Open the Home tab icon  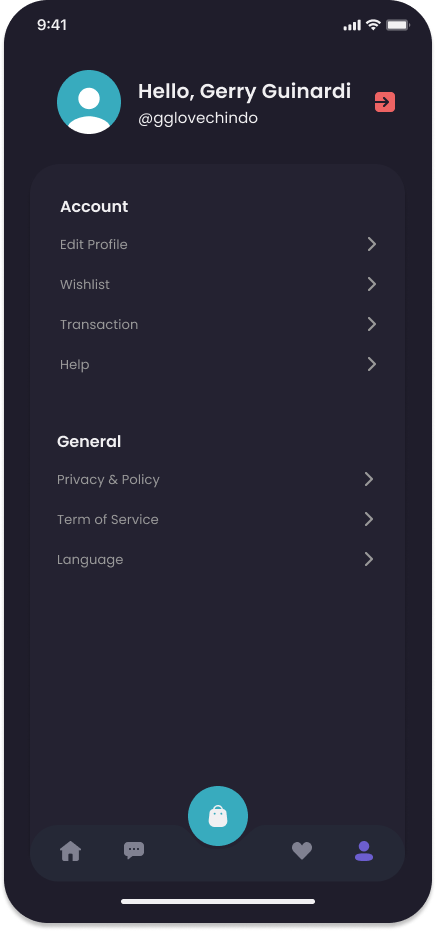71,851
